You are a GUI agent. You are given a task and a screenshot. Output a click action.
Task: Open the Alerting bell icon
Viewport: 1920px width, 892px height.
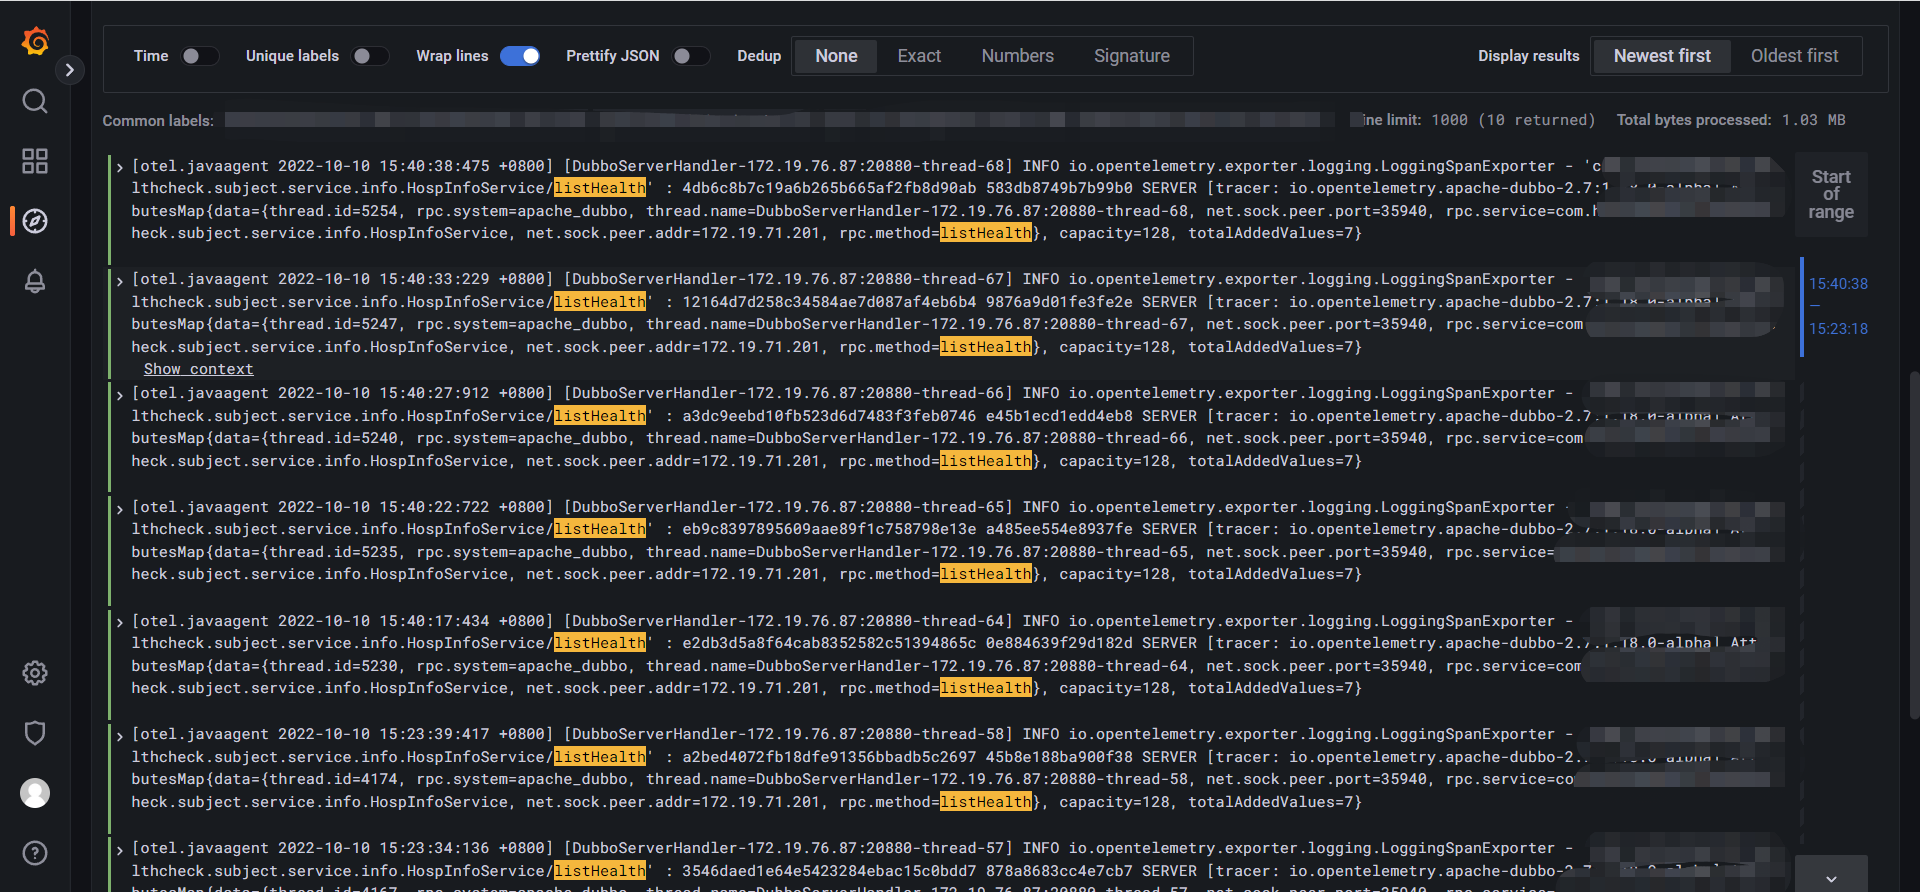35,281
